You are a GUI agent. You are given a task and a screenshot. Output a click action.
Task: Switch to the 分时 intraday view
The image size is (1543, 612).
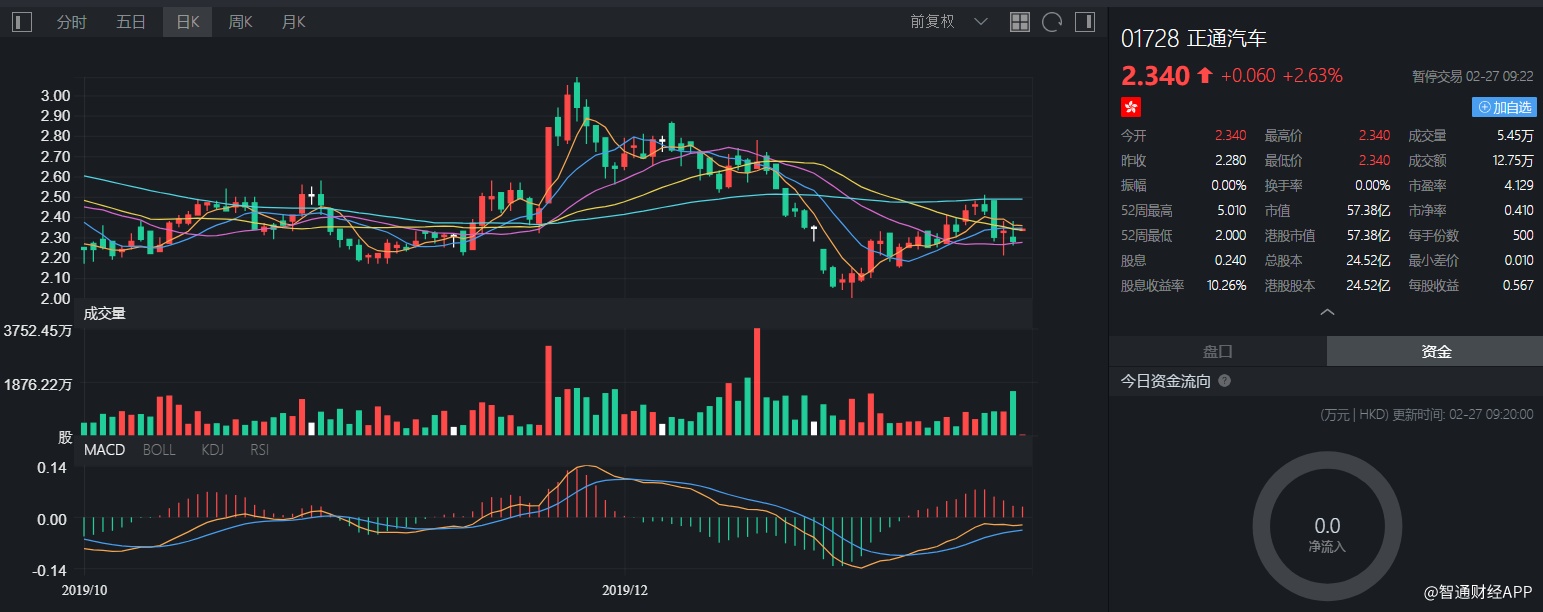click(x=71, y=22)
